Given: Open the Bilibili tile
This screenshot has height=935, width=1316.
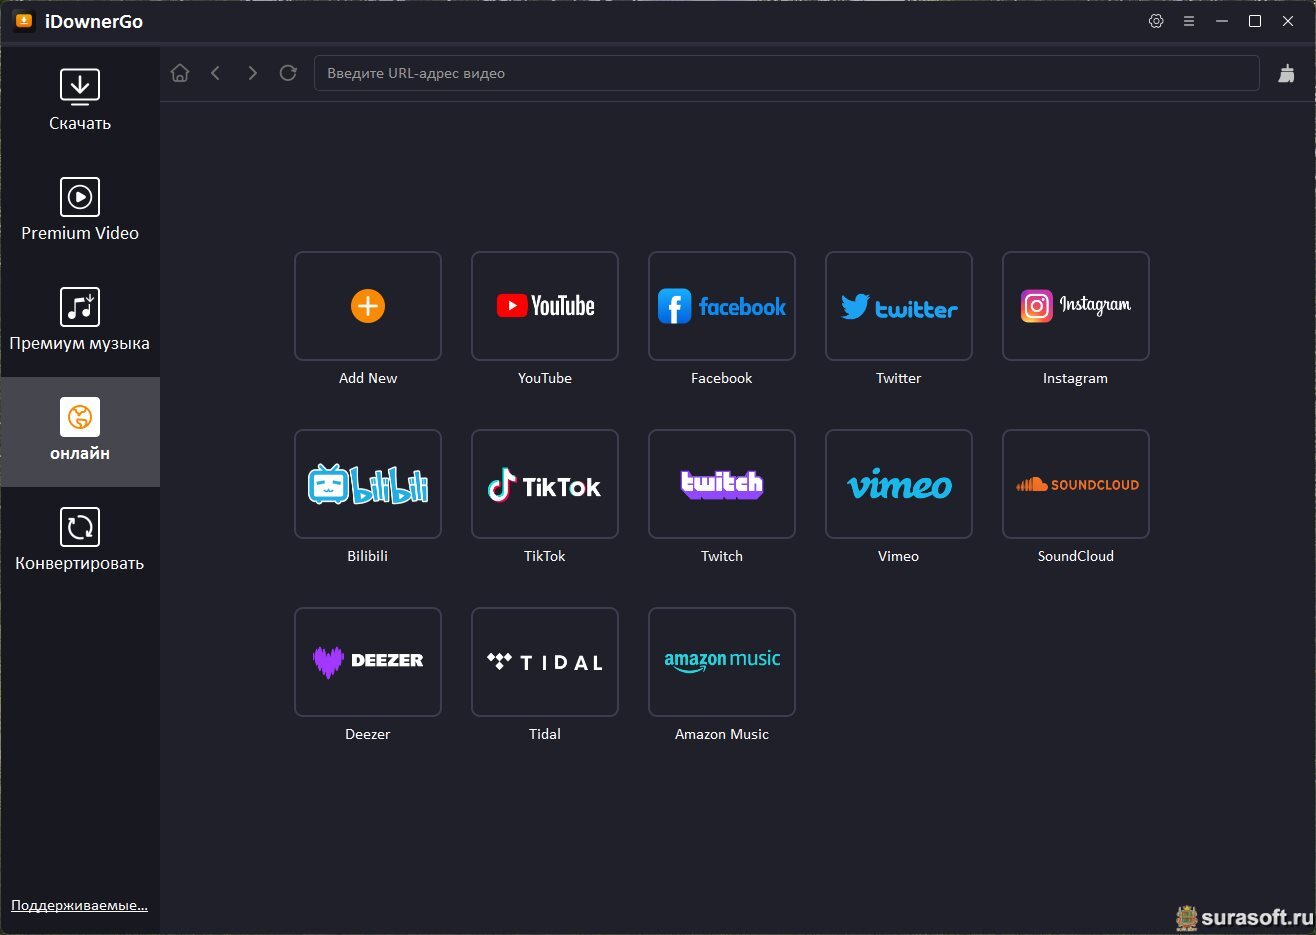Looking at the screenshot, I should pyautogui.click(x=368, y=484).
